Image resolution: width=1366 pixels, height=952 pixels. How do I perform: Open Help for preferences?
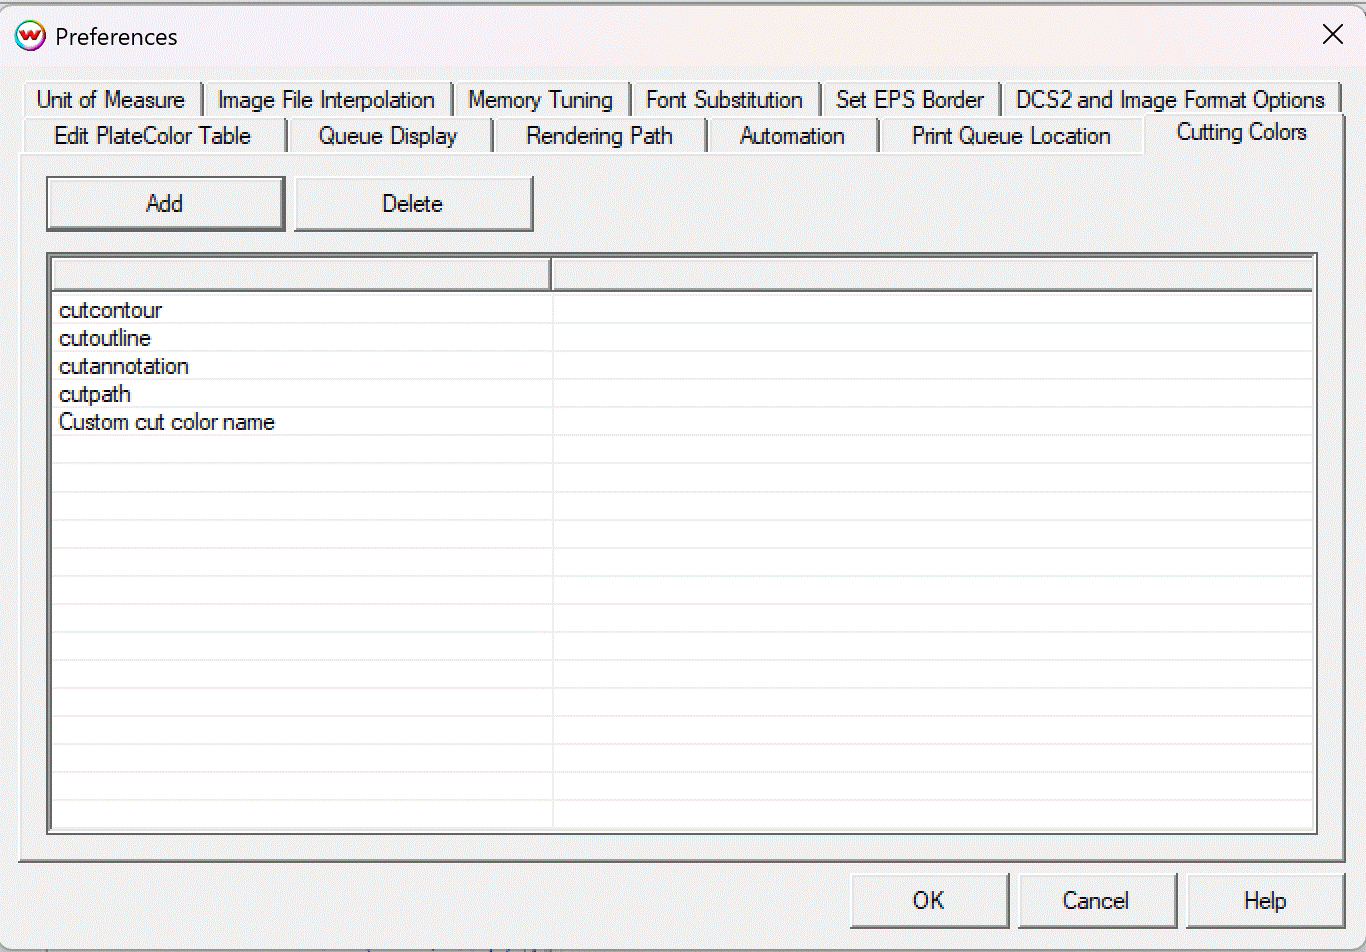(x=1264, y=901)
